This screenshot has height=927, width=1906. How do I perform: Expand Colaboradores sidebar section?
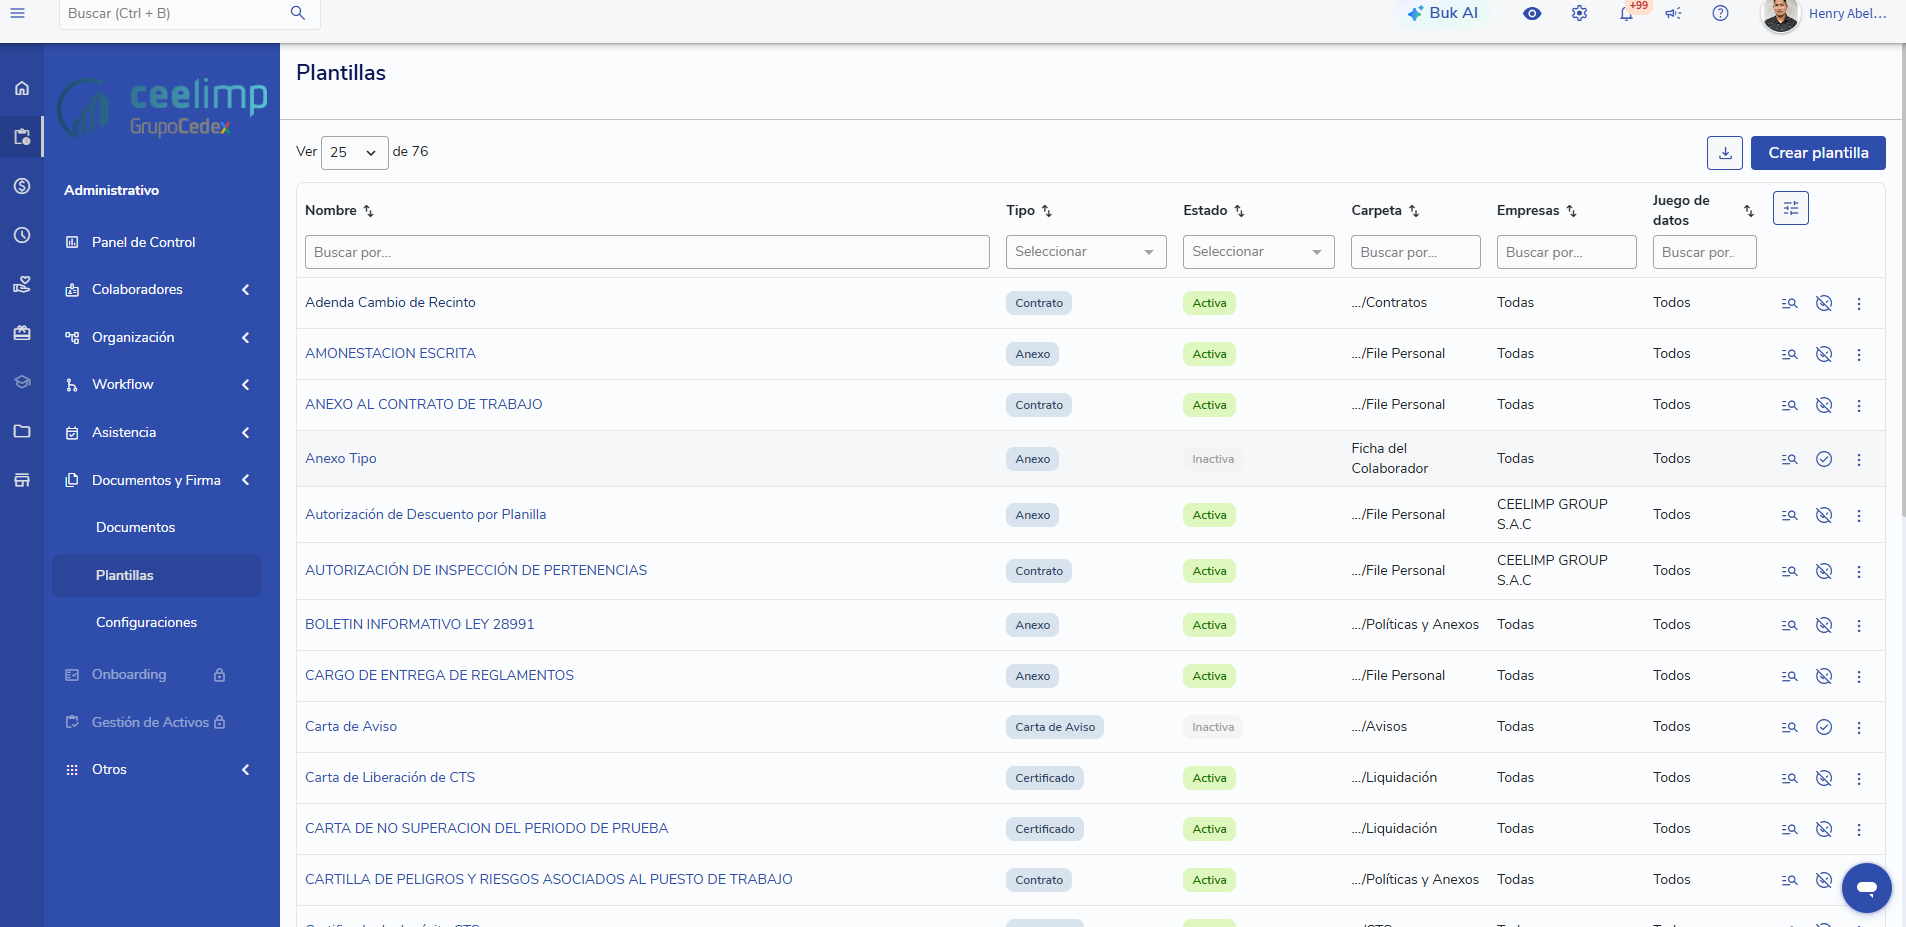[x=157, y=290]
